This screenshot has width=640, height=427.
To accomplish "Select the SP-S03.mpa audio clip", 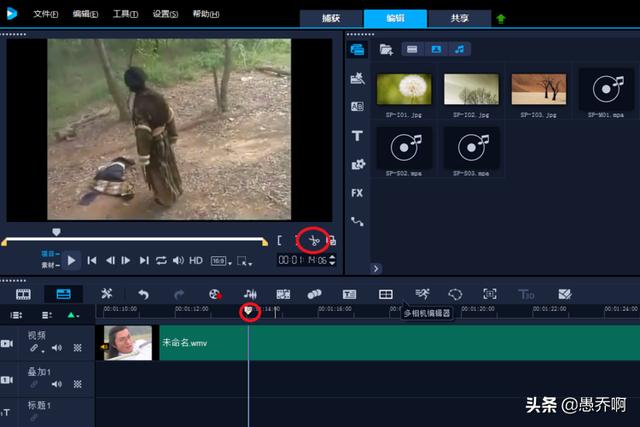I will click(x=471, y=148).
